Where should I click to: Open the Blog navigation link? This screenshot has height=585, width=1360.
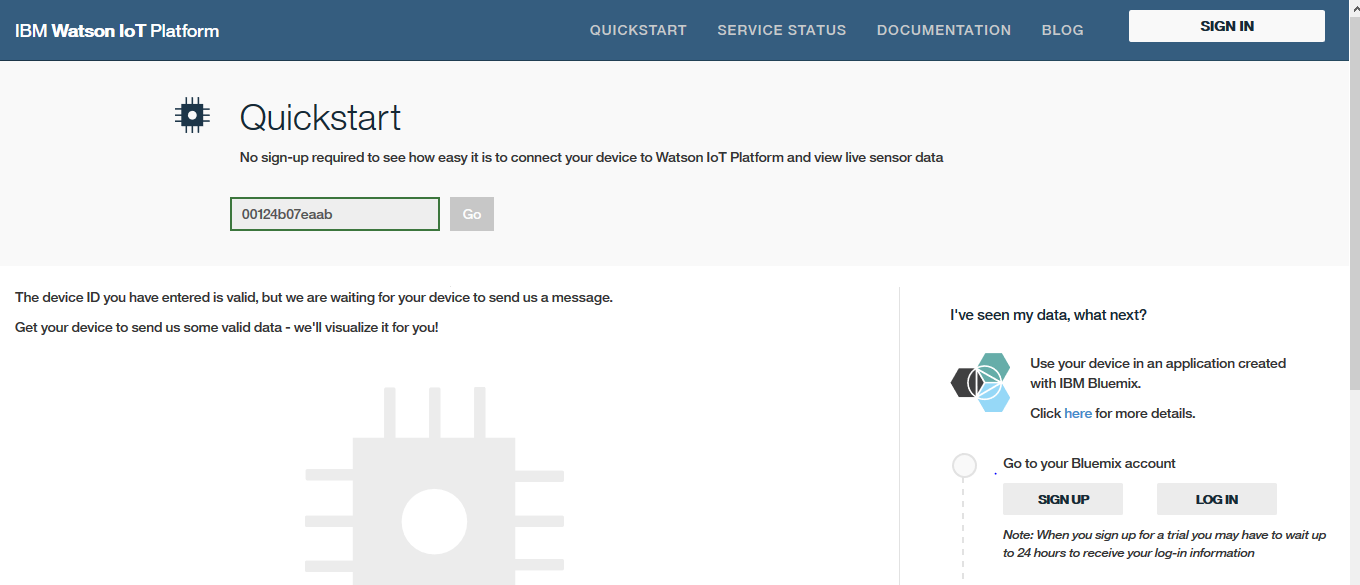pyautogui.click(x=1062, y=30)
